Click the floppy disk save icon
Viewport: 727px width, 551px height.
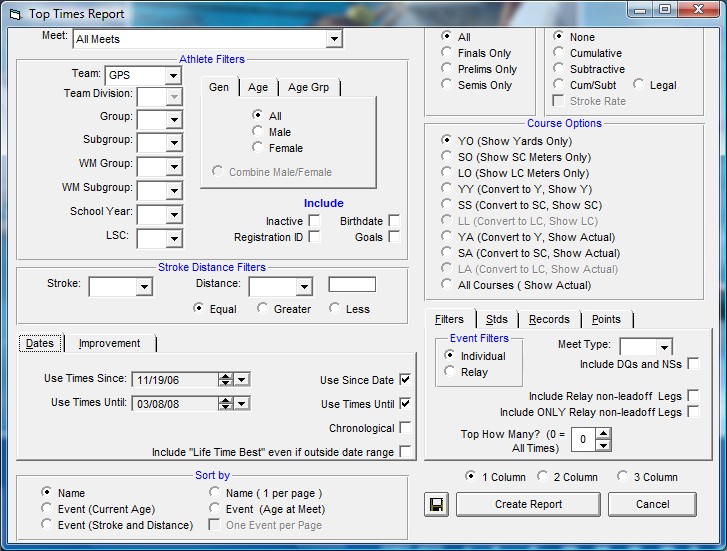point(435,505)
